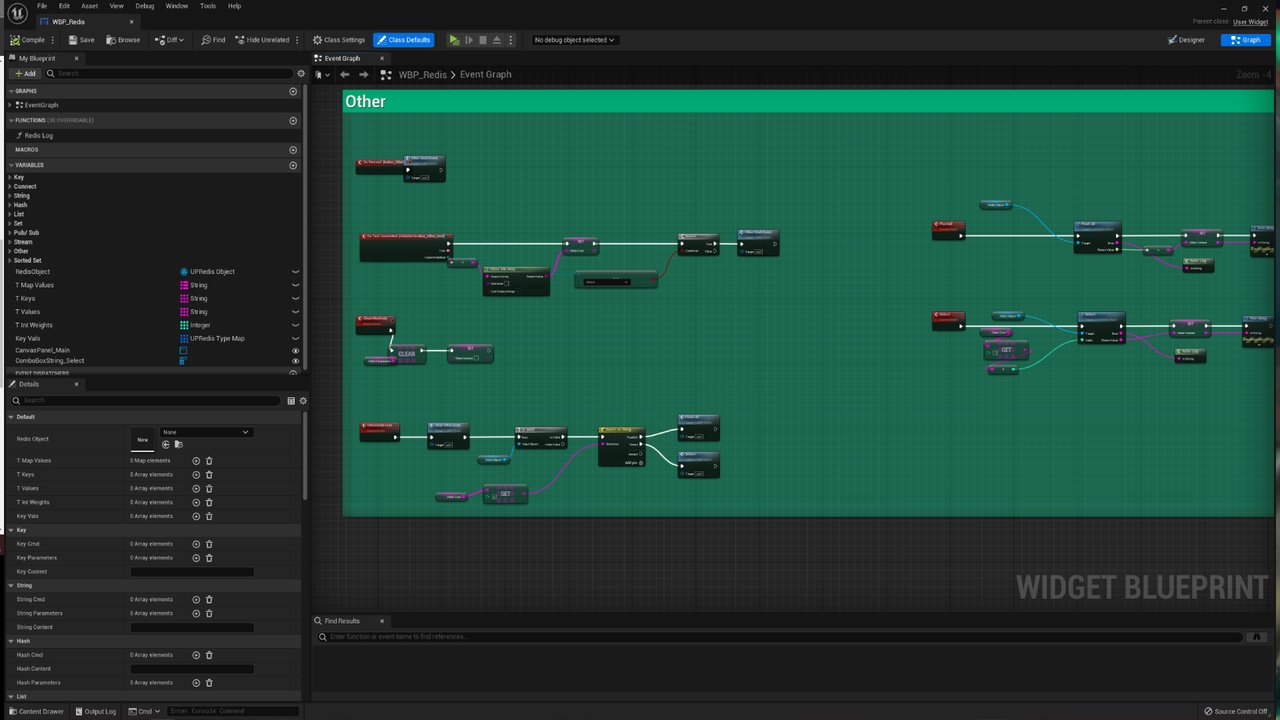Click the Class Defaults button
This screenshot has width=1280, height=720.
(x=403, y=40)
